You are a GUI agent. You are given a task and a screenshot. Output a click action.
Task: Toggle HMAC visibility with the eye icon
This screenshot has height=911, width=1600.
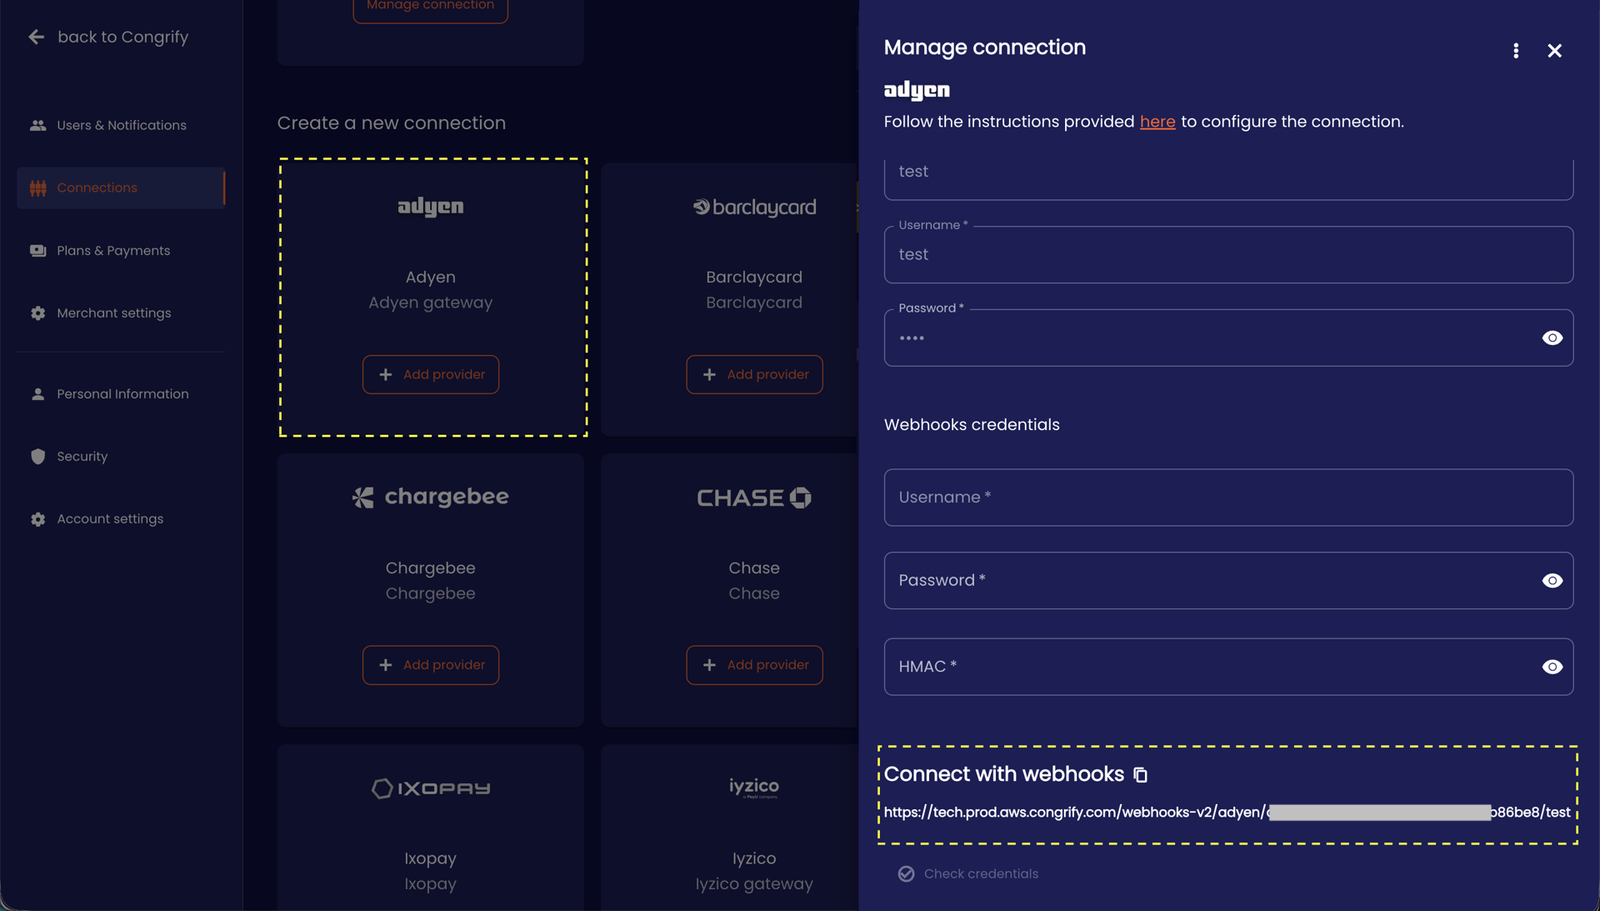pos(1552,667)
